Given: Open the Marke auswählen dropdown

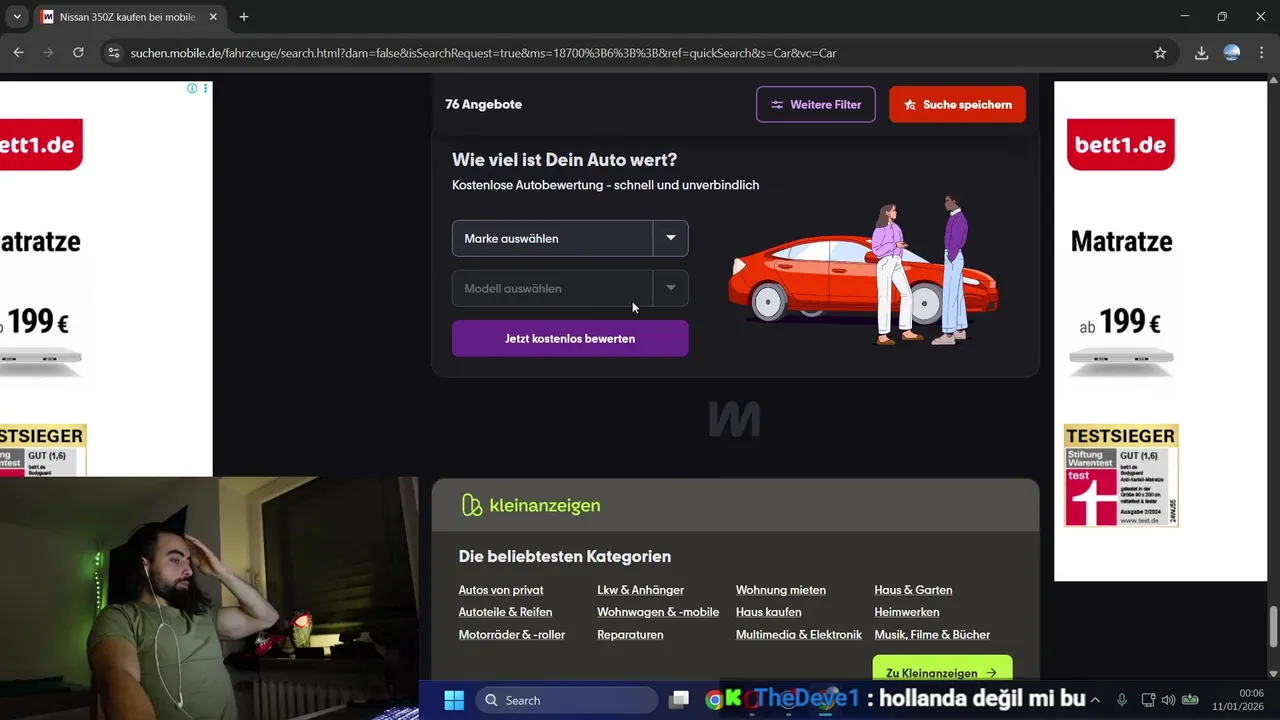Looking at the screenshot, I should (x=570, y=238).
